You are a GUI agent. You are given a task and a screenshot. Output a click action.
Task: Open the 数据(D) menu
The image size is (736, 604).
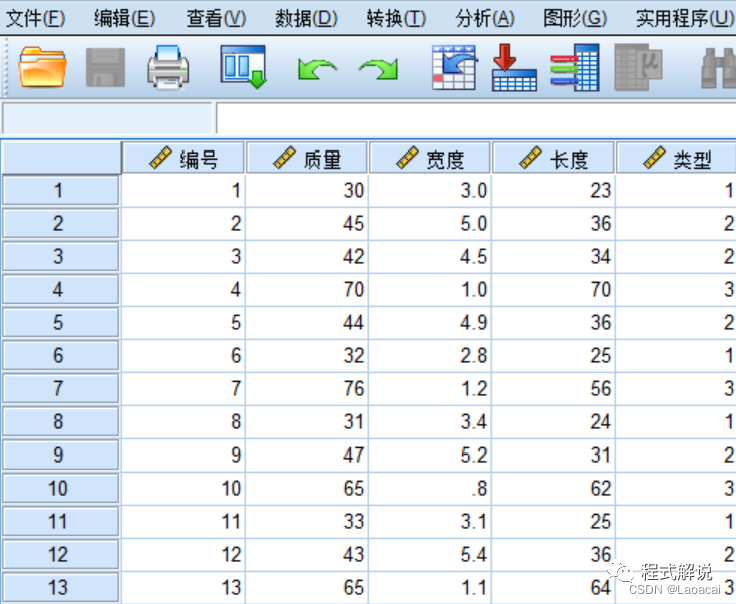click(306, 19)
